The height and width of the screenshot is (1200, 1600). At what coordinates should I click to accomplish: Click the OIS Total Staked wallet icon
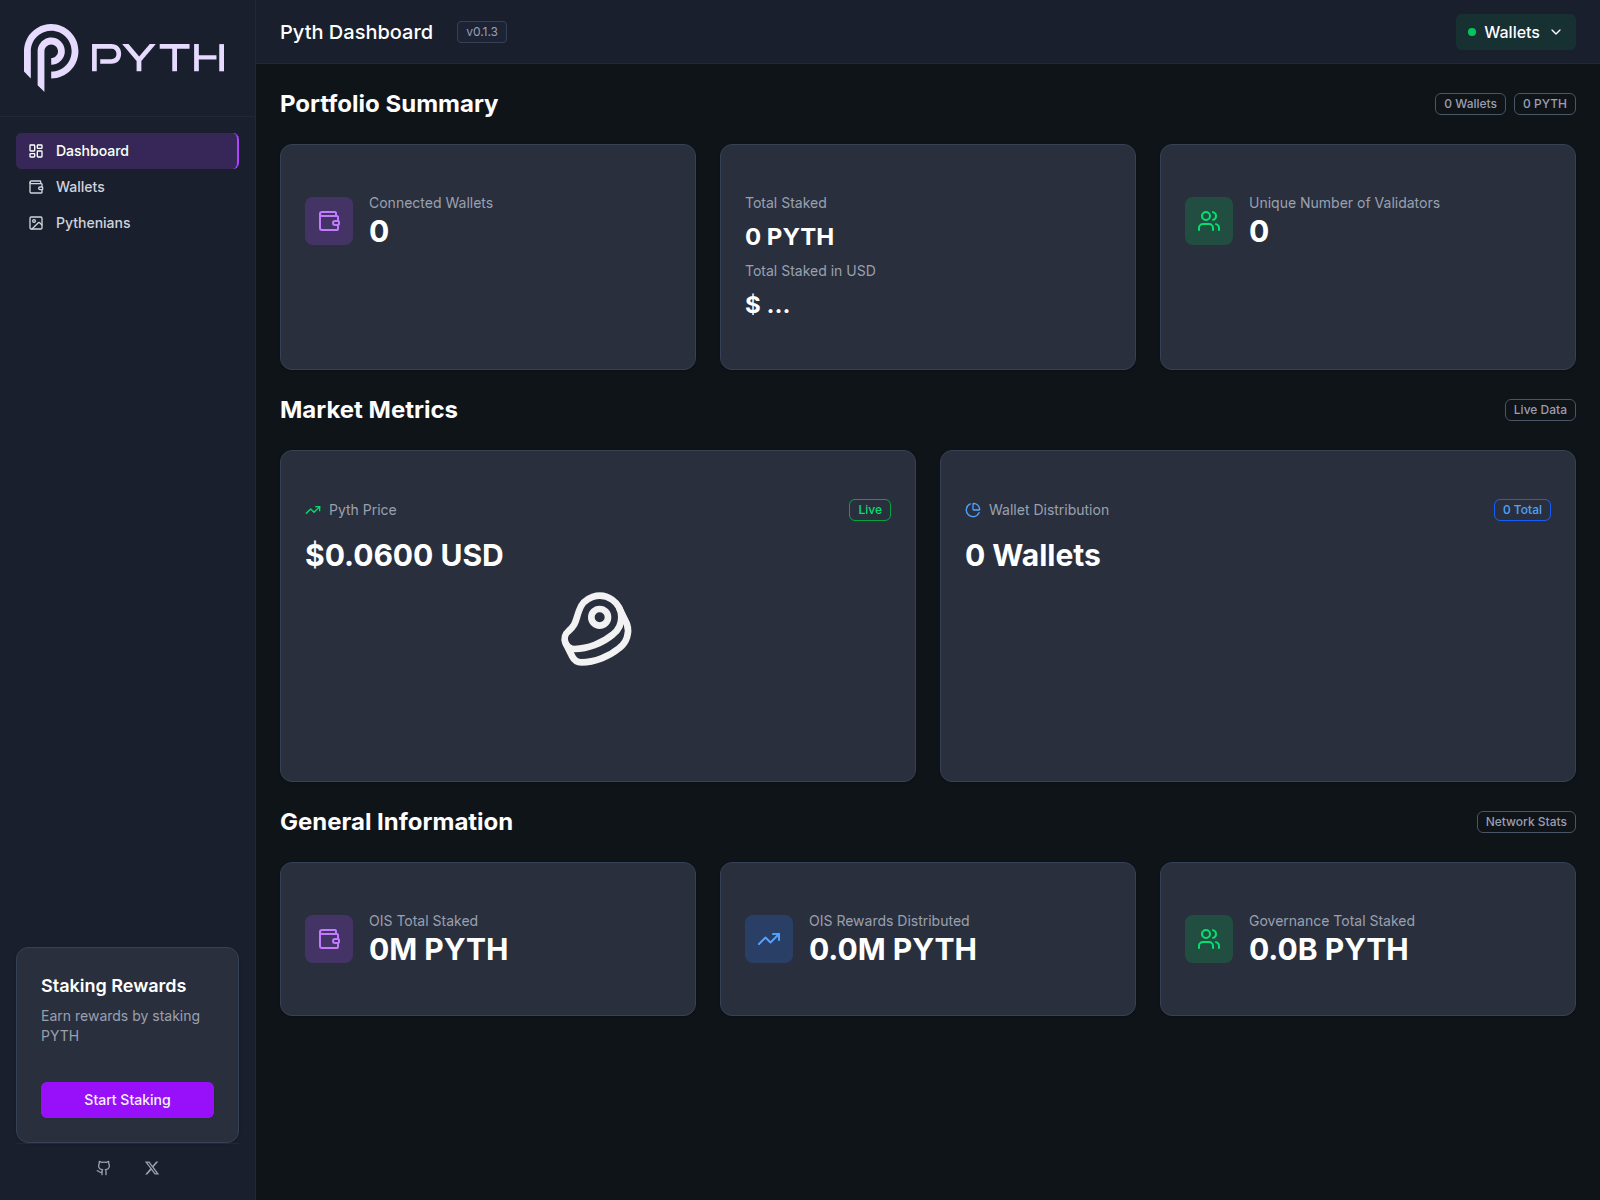[329, 939]
